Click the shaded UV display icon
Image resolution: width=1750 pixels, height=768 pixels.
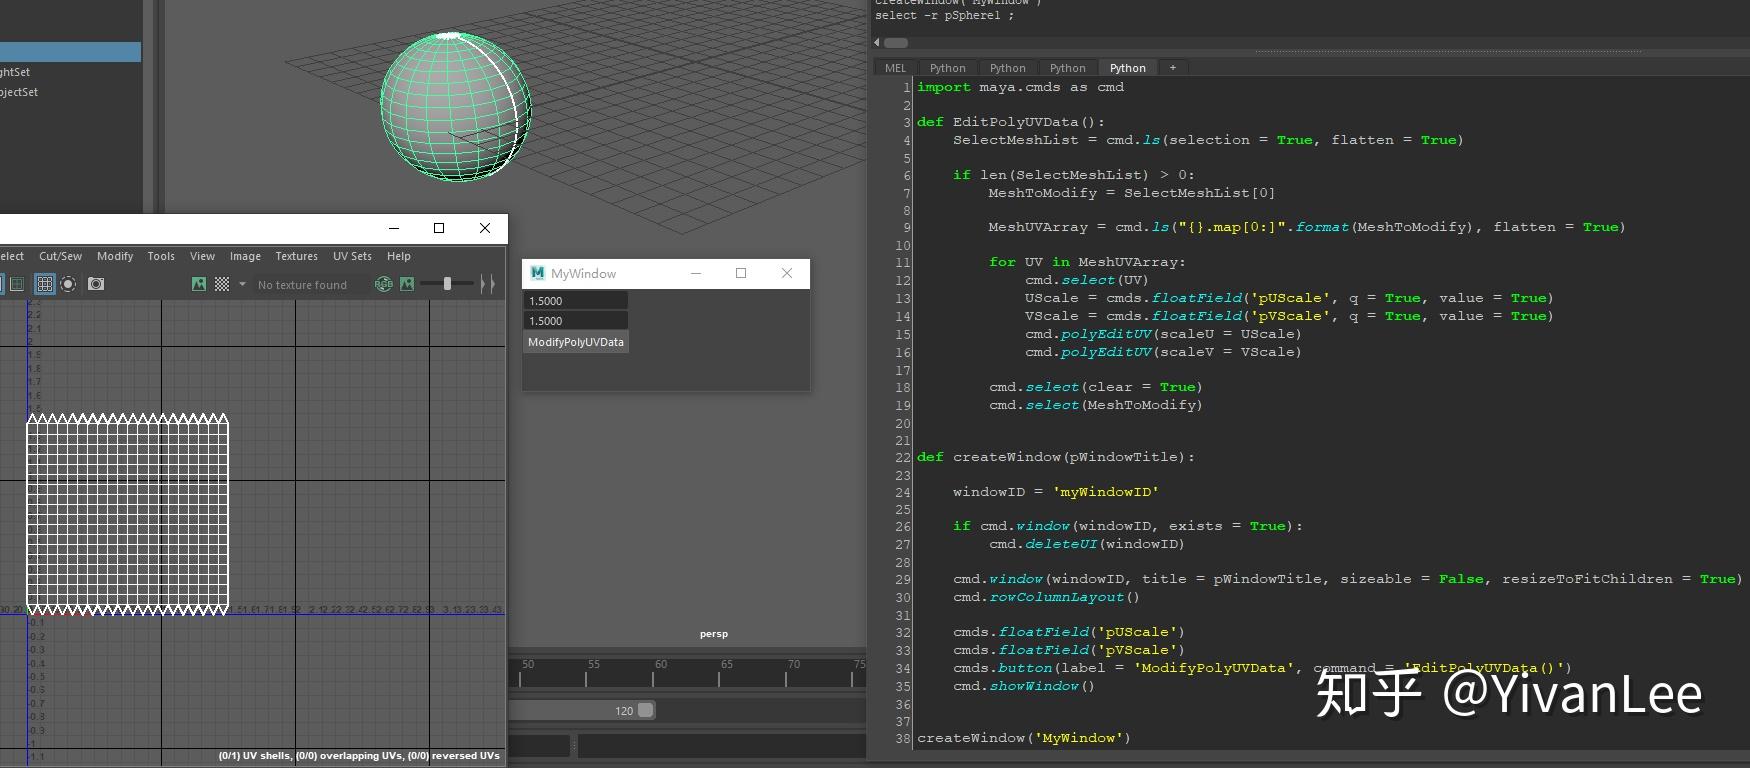(x=17, y=284)
